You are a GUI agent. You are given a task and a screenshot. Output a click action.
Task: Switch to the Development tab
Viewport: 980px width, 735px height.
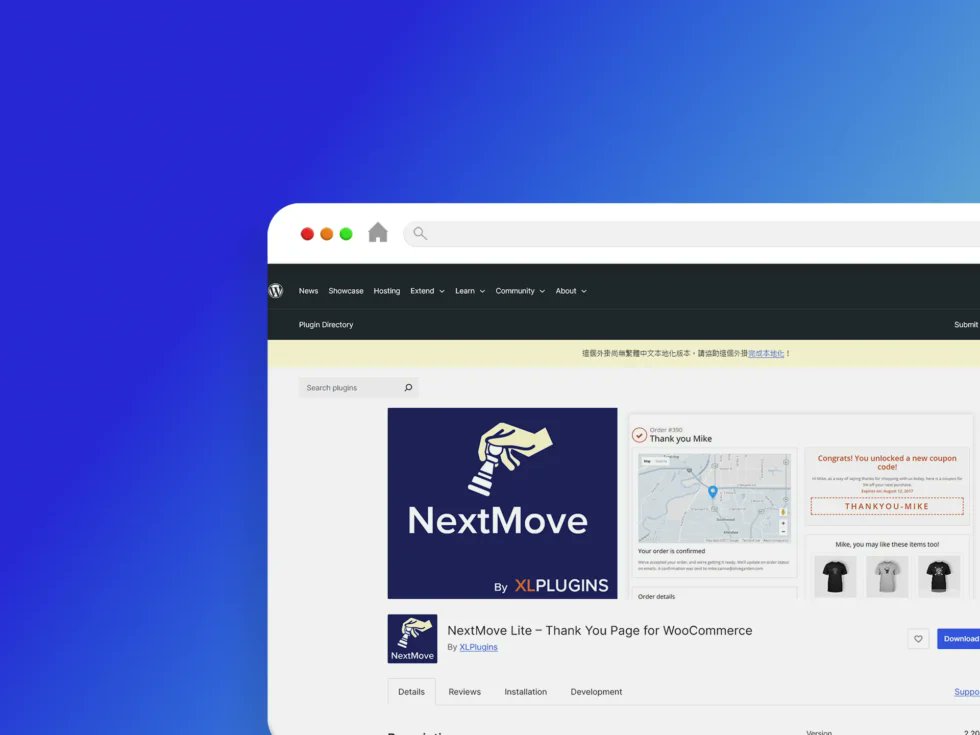(596, 692)
